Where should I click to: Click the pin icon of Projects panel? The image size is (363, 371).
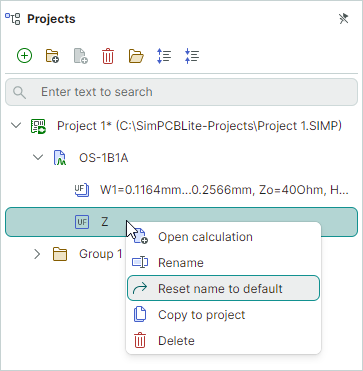click(x=343, y=19)
